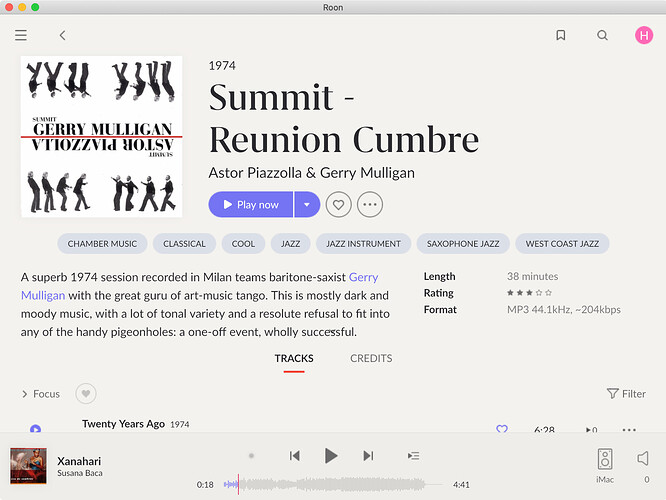Open the hamburger navigation menu
The width and height of the screenshot is (666, 500).
(21, 35)
